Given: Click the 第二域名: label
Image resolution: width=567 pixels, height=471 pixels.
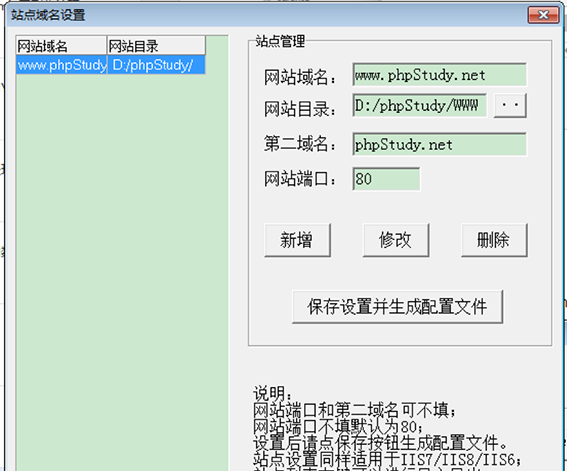Looking at the screenshot, I should pos(300,144).
